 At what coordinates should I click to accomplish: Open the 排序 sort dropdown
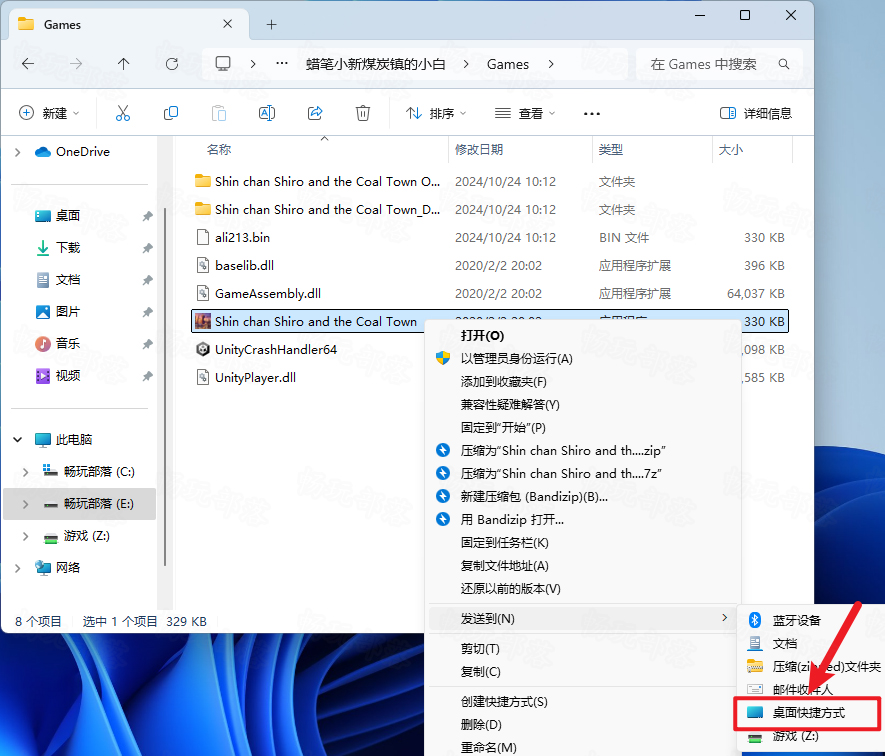(x=436, y=113)
